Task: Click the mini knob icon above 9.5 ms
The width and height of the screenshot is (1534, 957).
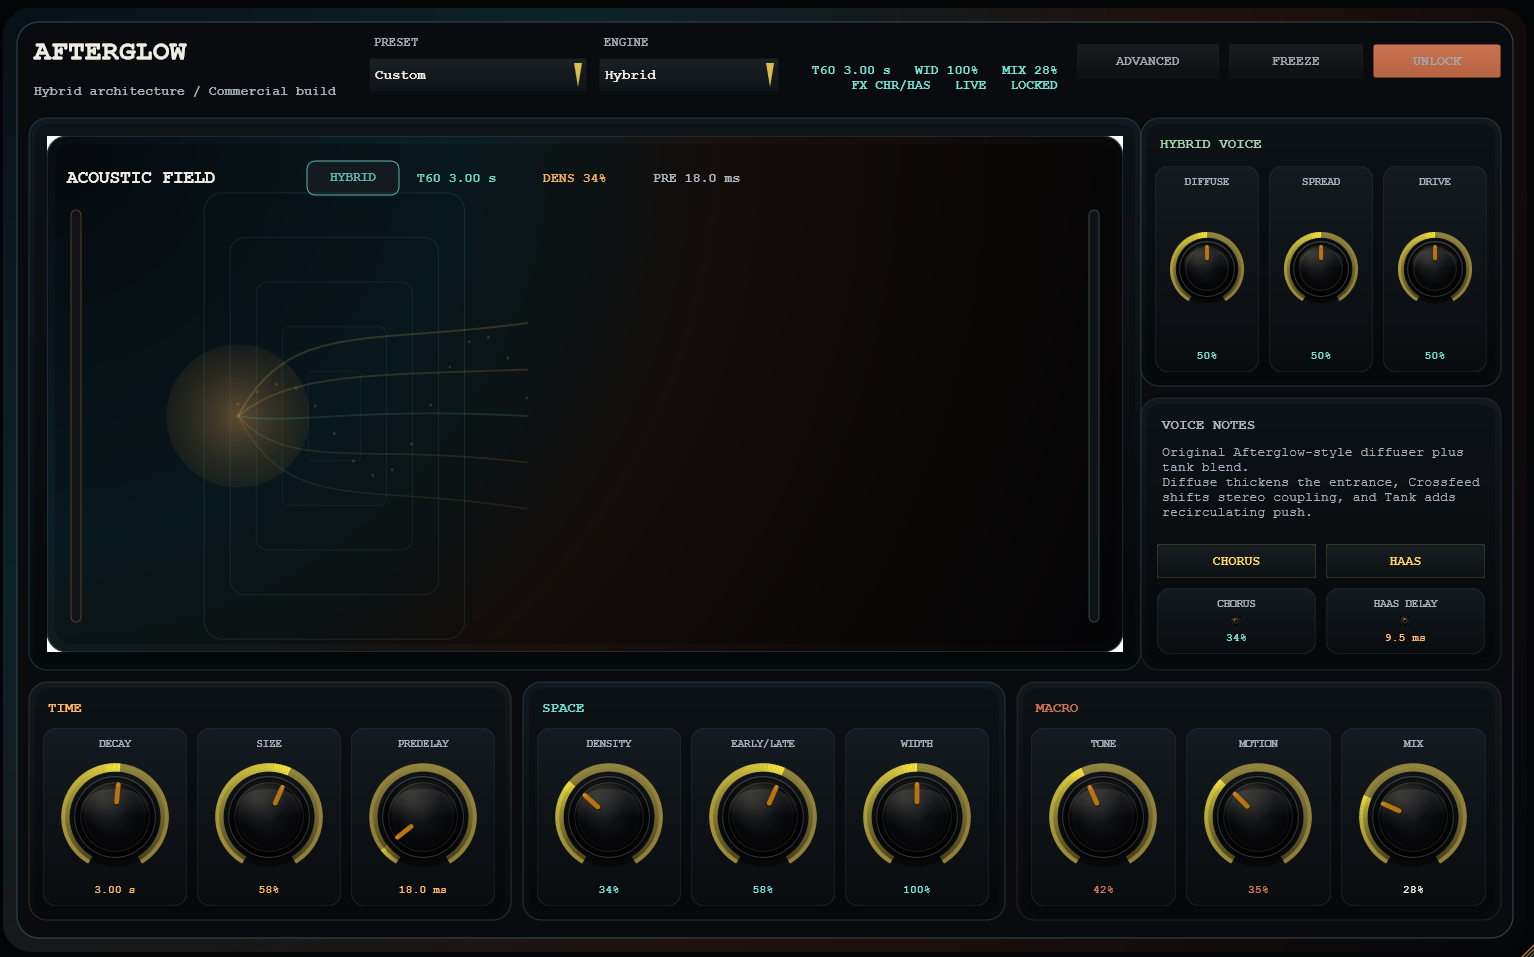Action: click(1404, 620)
